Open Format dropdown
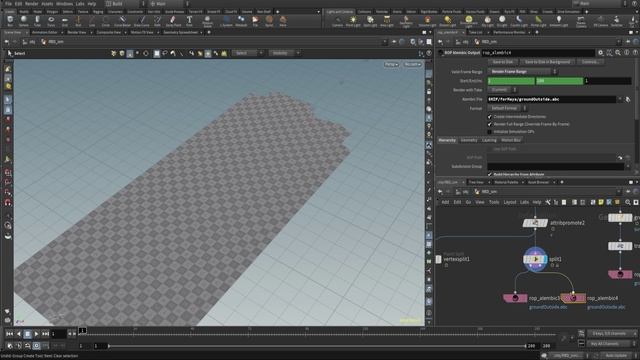The width and height of the screenshot is (640, 360). pyautogui.click(x=507, y=108)
